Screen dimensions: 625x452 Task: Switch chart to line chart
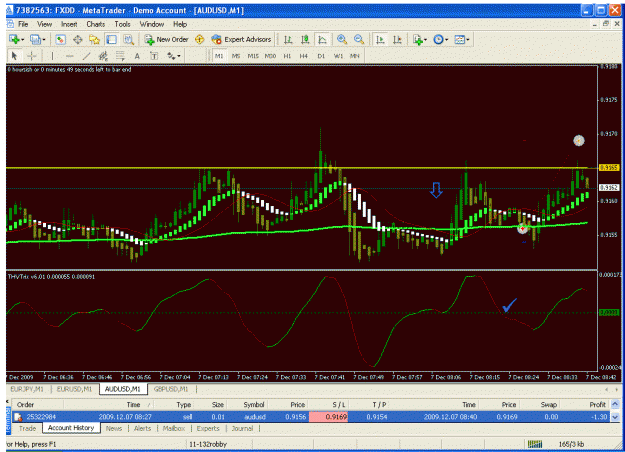click(x=322, y=39)
